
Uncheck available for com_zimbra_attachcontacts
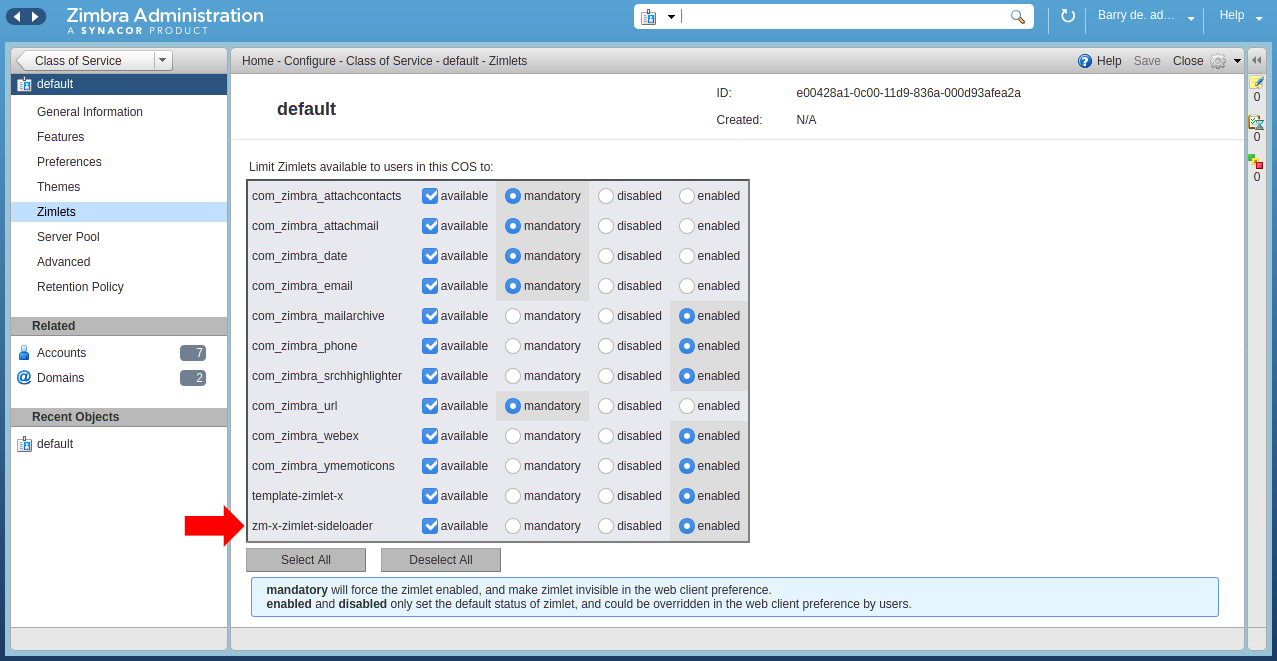430,196
